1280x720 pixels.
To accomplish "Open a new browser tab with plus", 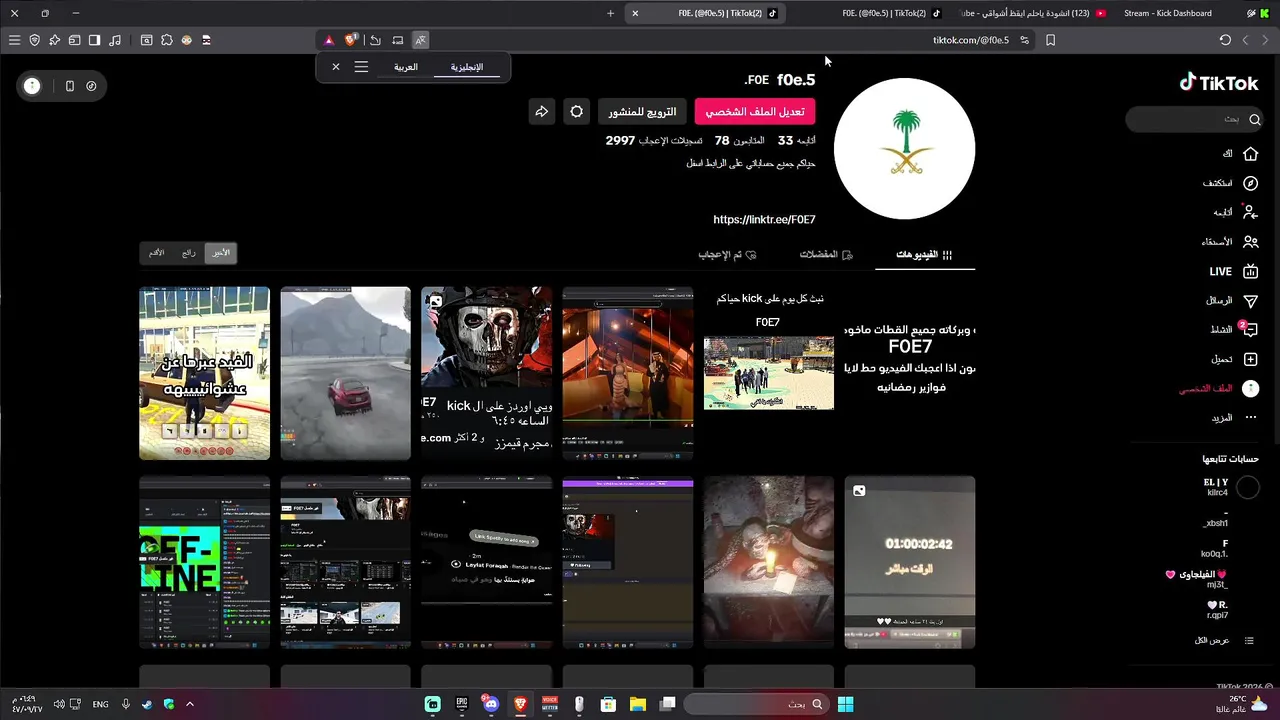I will 610,13.
